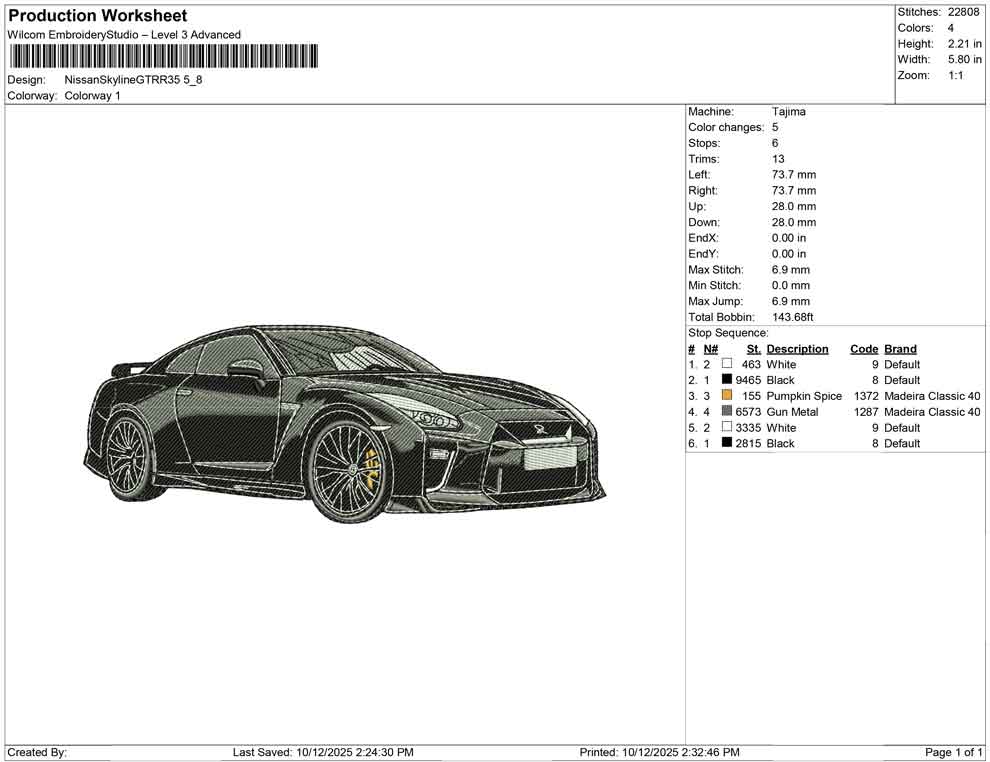This screenshot has height=762, width=990.
Task: Click the 'Stop Sequence:' heading
Action: point(728,333)
